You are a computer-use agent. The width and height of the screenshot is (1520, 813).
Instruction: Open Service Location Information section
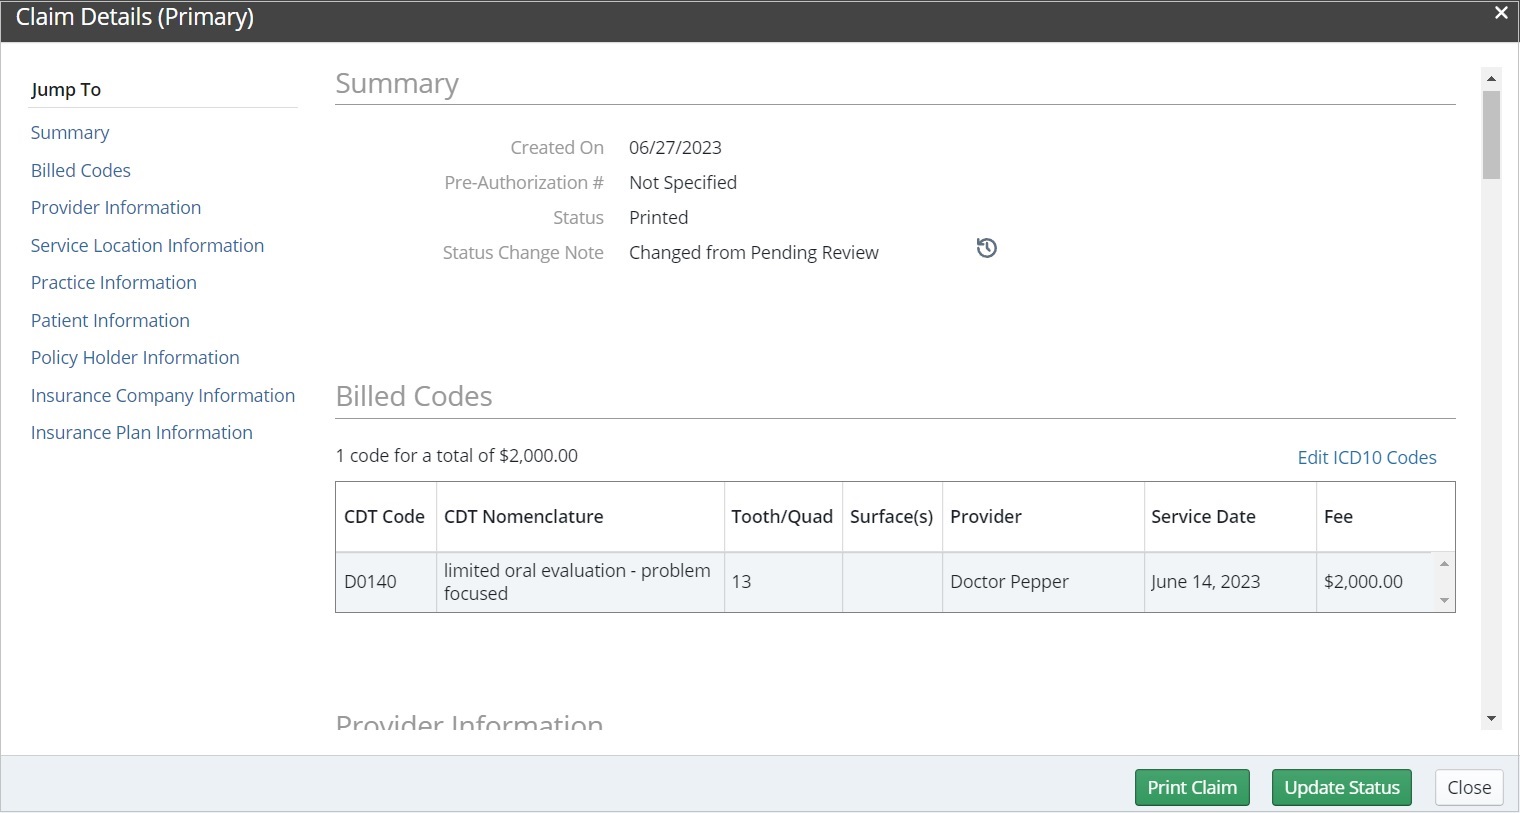pos(147,246)
